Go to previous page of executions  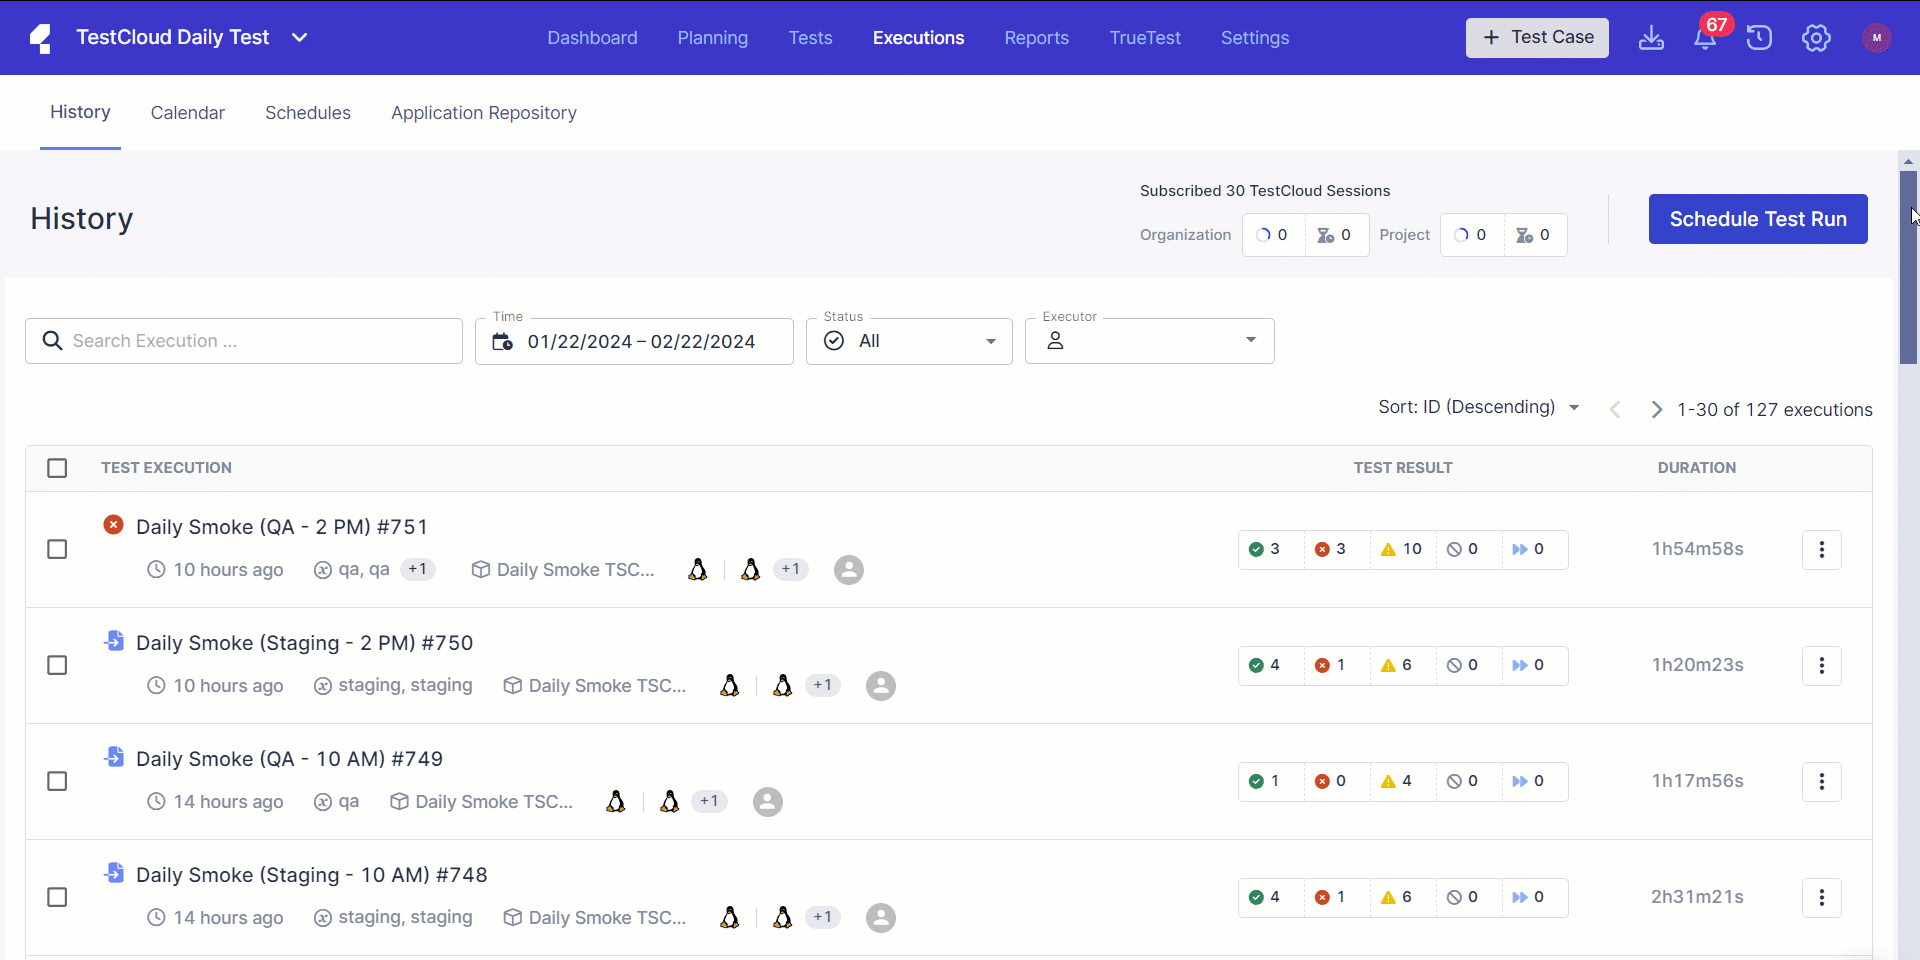click(1615, 409)
